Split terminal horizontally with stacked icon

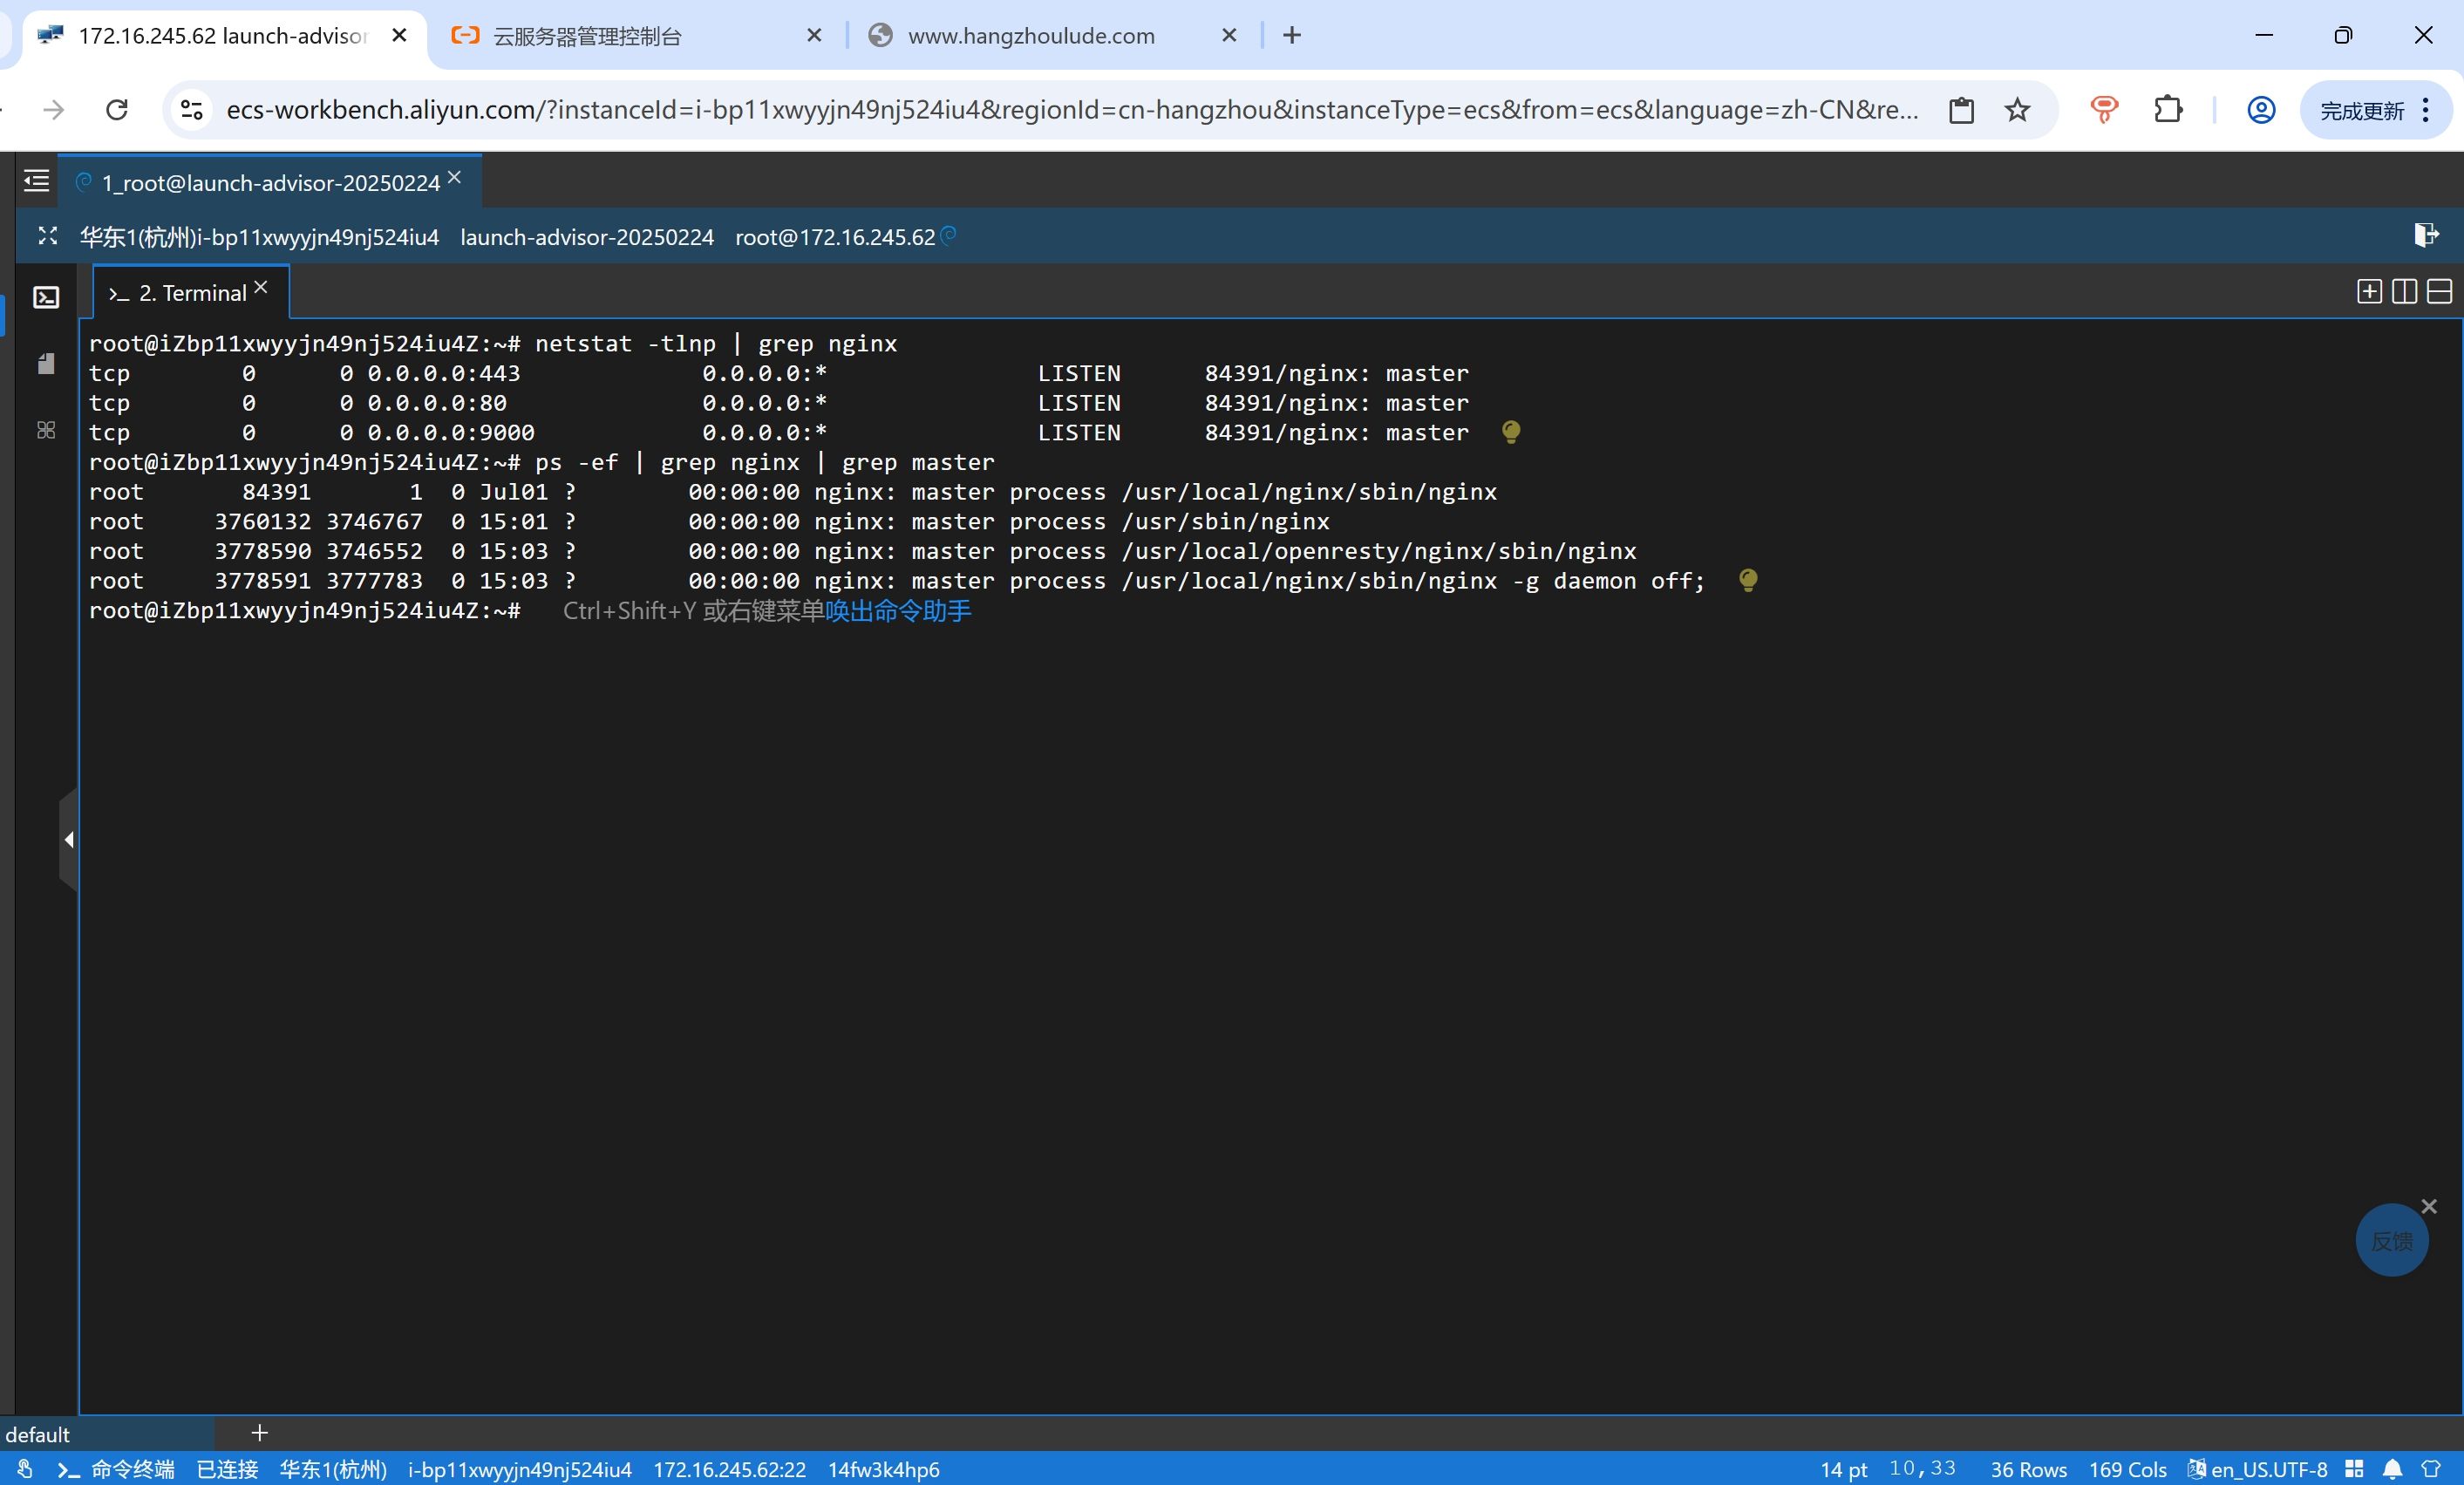click(2439, 292)
